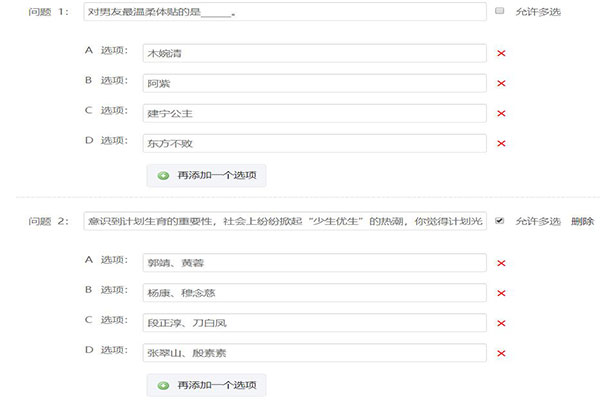600x400 pixels.
Task: Focus the question 1 title input field
Action: pyautogui.click(x=285, y=12)
